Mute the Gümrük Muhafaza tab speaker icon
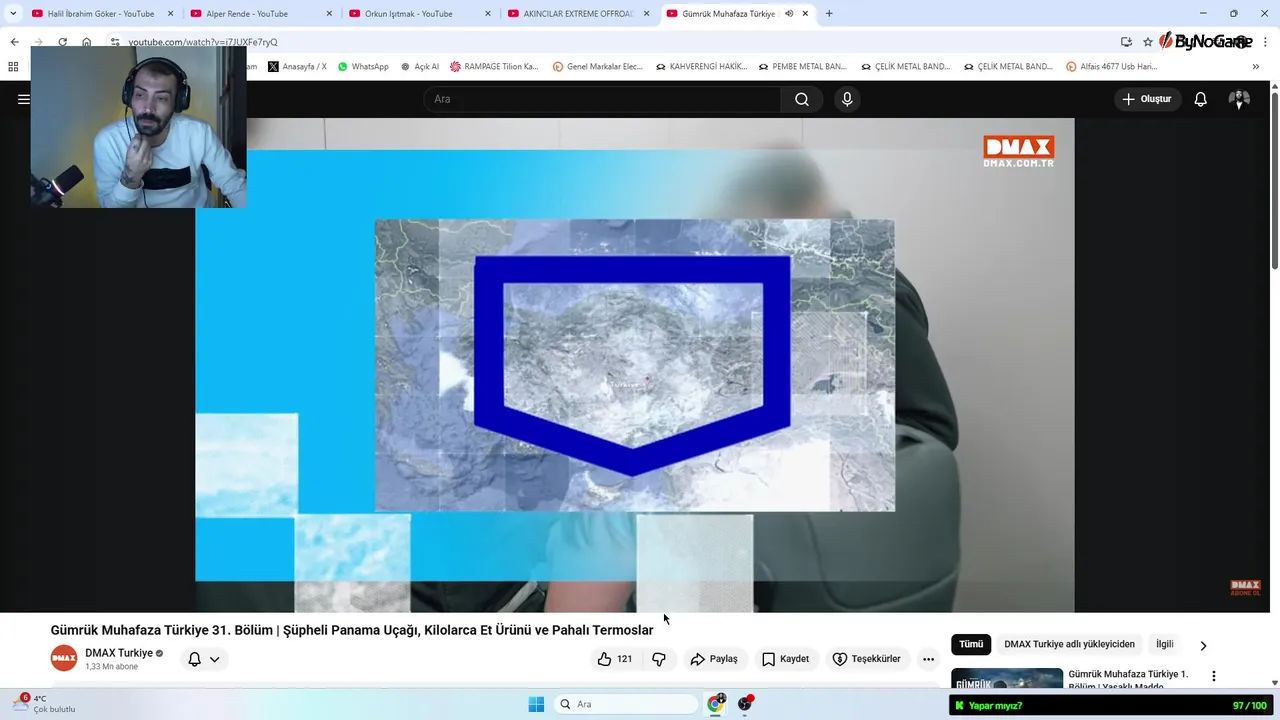Screen dimensions: 1280x720 [789, 14]
